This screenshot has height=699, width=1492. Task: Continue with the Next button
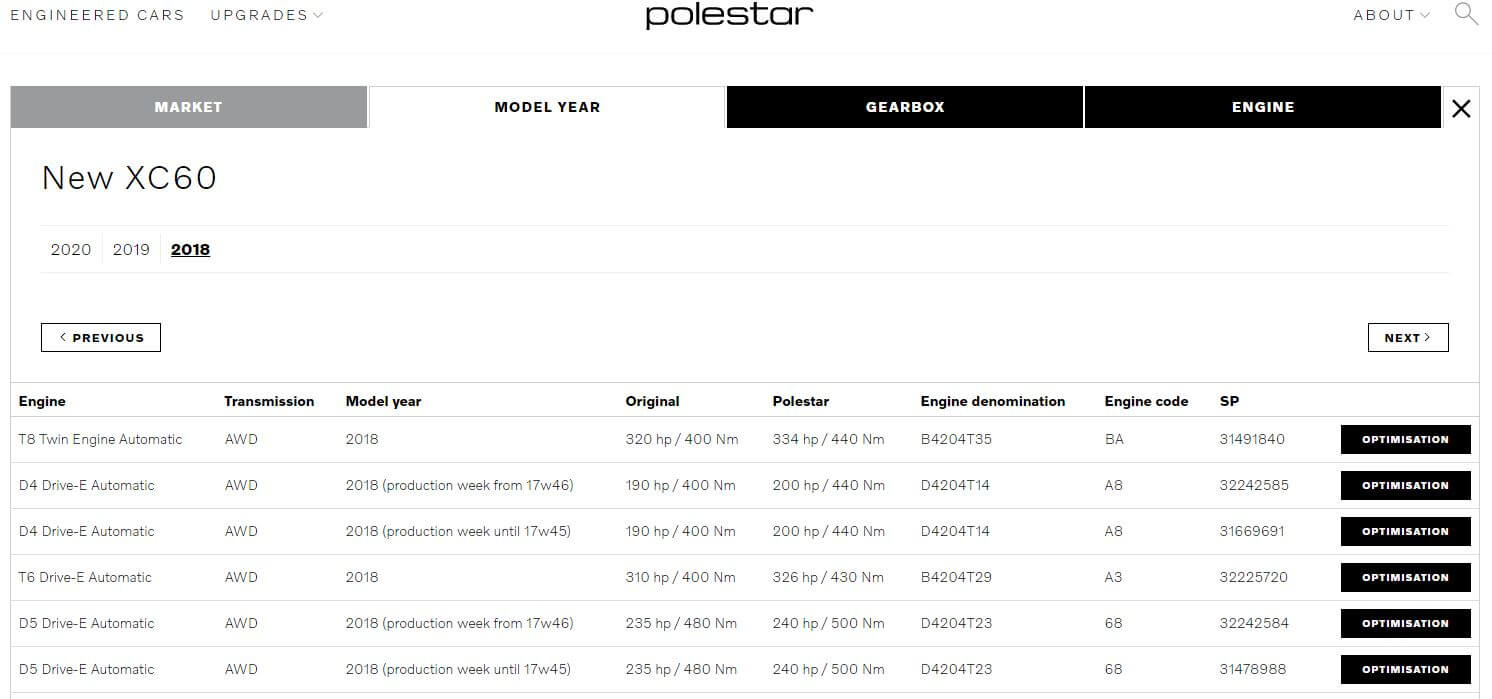1408,338
